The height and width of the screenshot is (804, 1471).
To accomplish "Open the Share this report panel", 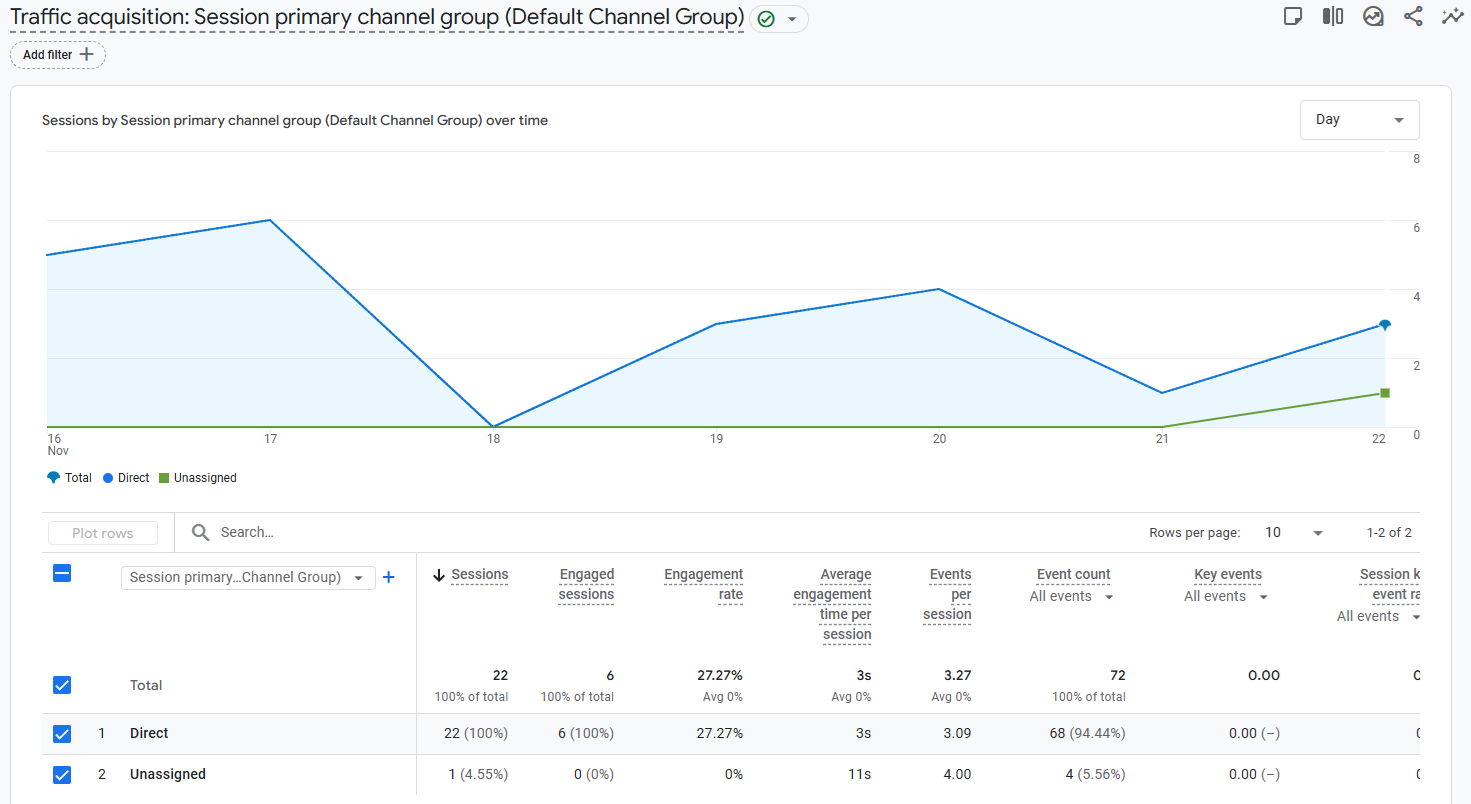I will 1413,16.
